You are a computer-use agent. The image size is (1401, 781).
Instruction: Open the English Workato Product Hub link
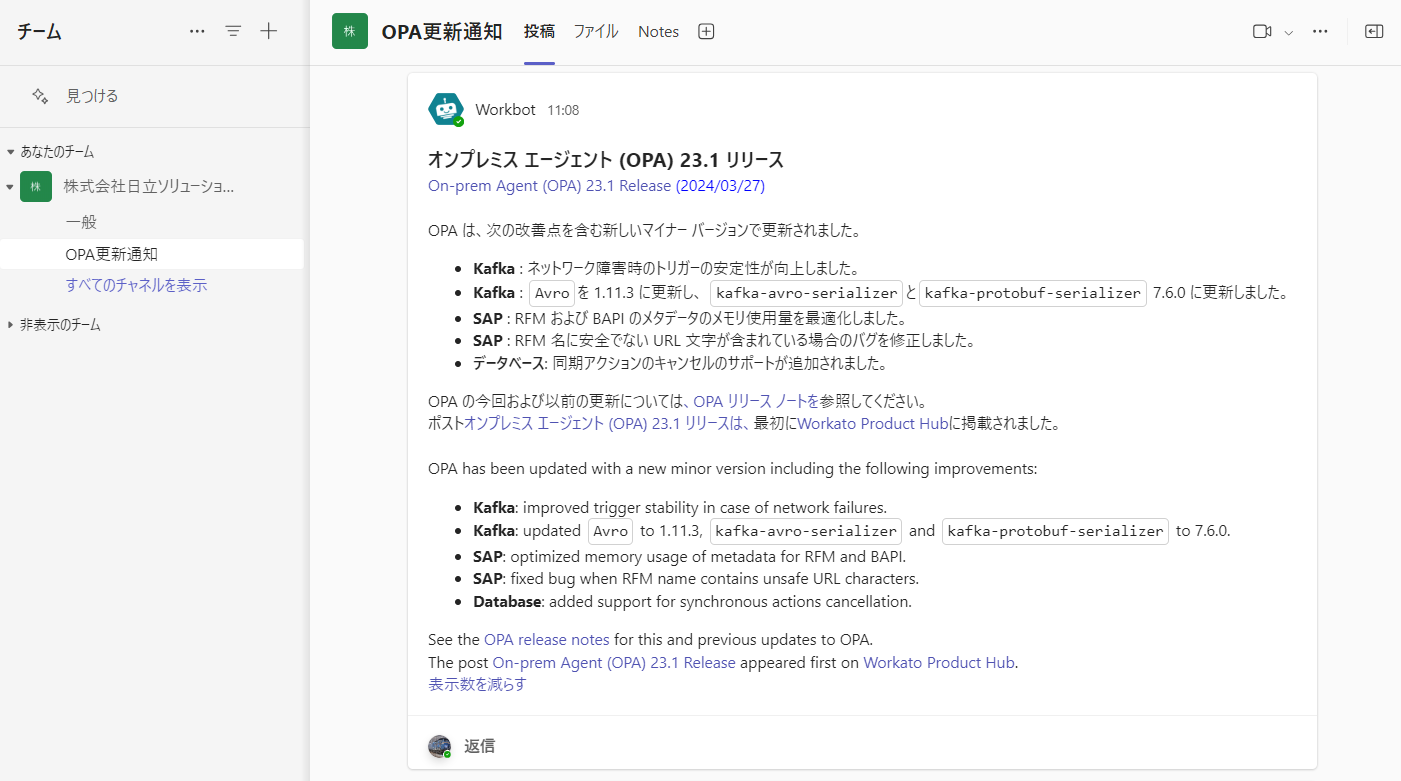point(939,662)
